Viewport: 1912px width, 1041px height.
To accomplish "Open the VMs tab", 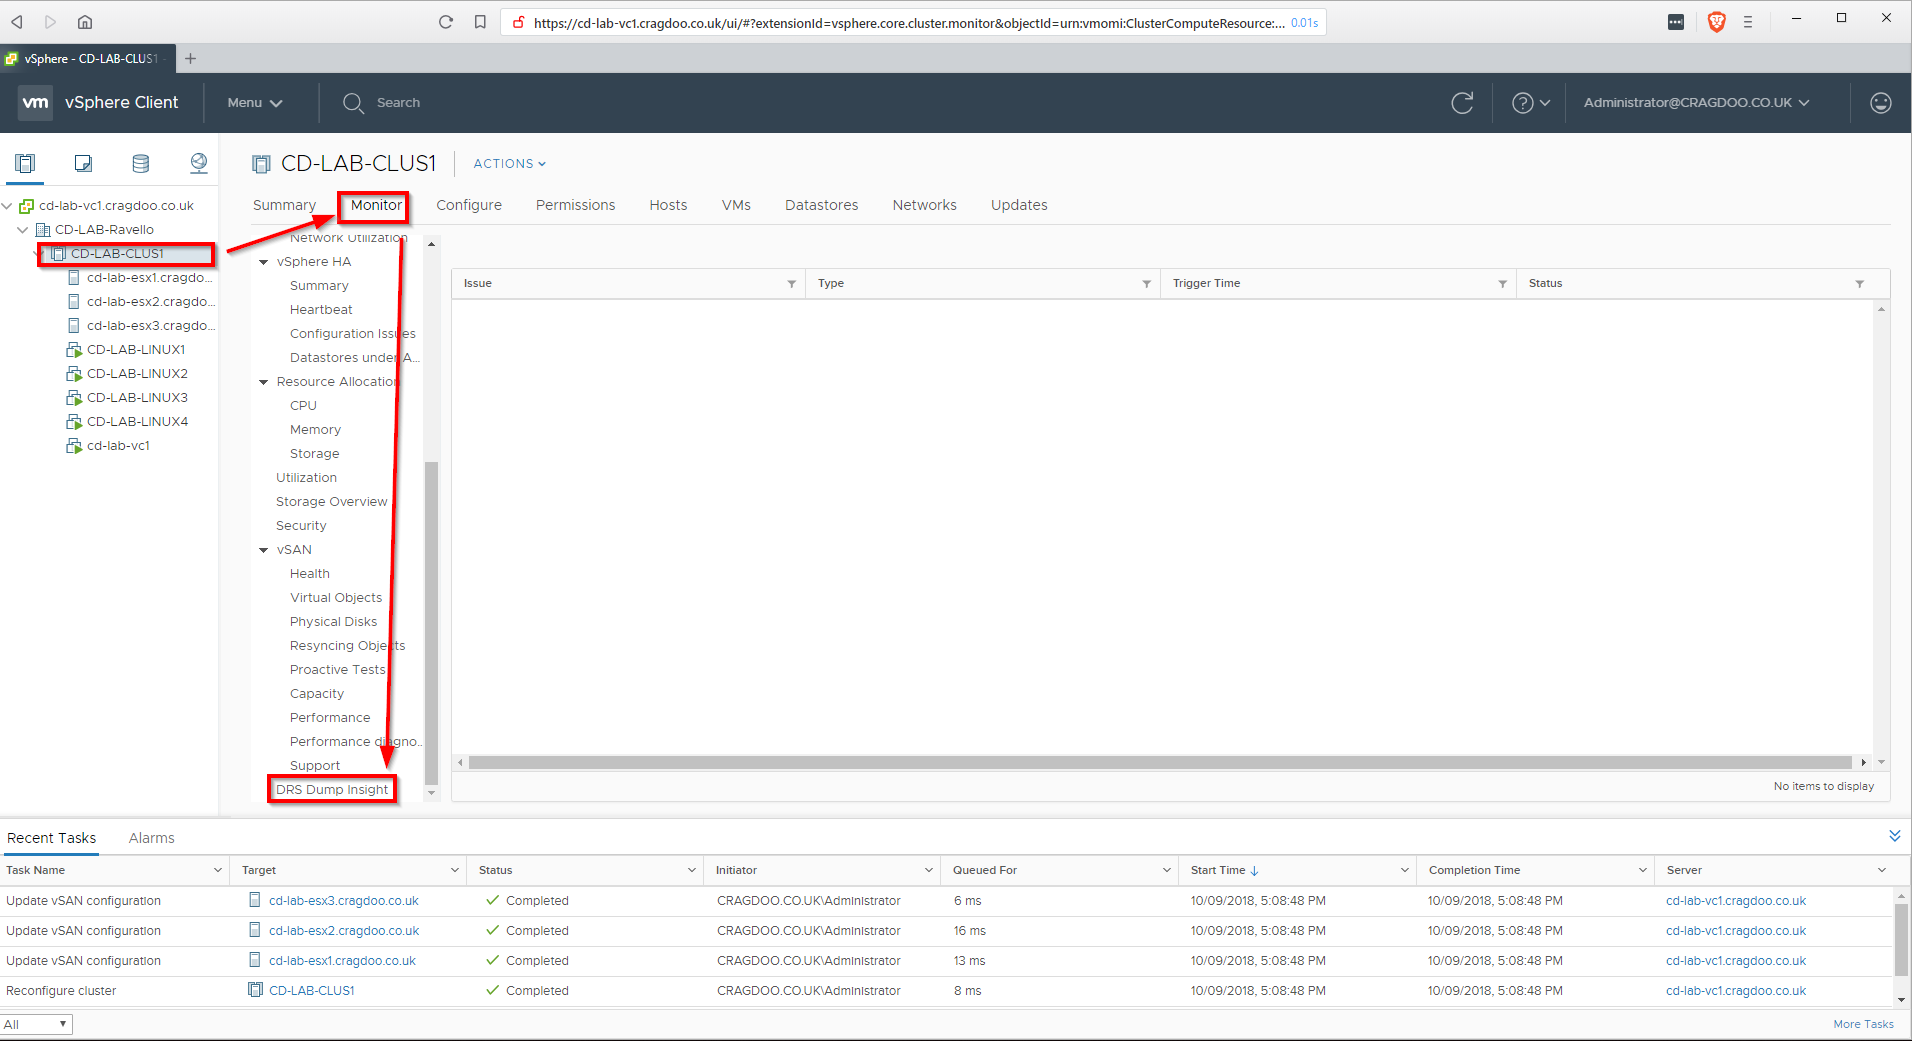I will coord(736,205).
